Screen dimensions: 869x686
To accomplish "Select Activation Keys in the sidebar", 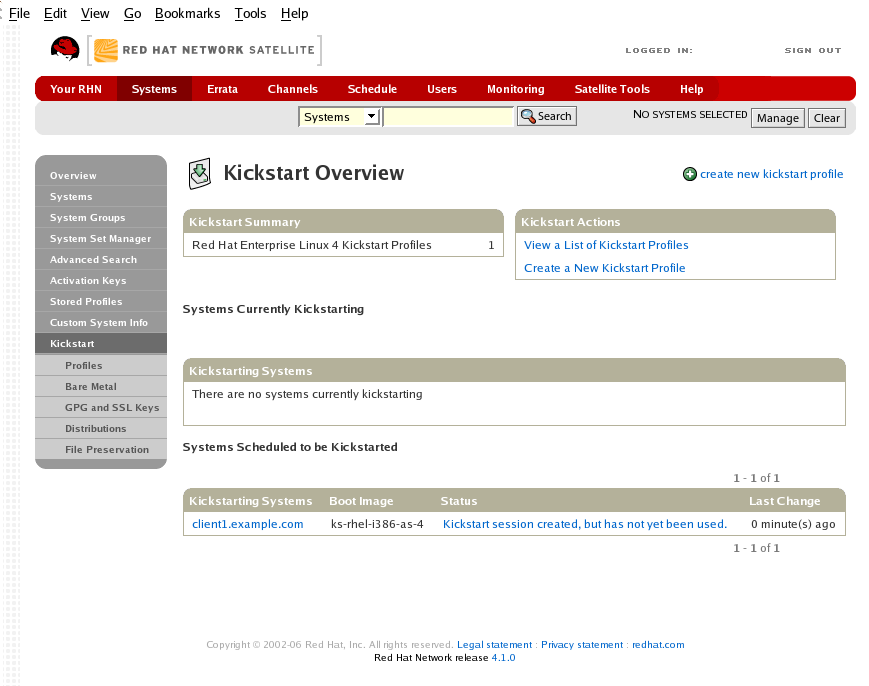I will (88, 281).
